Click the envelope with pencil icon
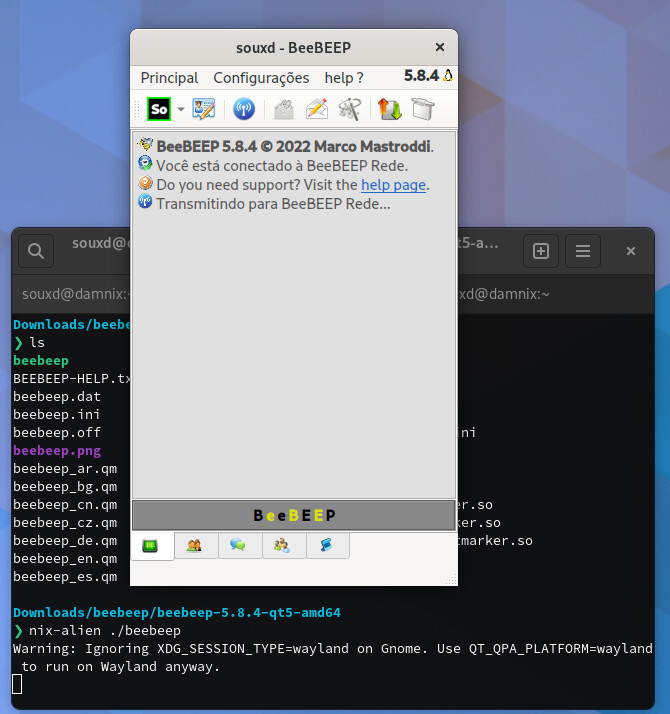The image size is (670, 714). 317,109
